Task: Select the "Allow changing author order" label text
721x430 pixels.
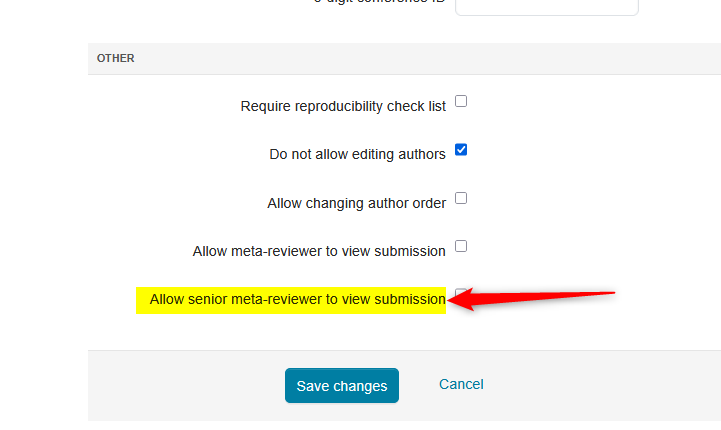Action: [356, 203]
